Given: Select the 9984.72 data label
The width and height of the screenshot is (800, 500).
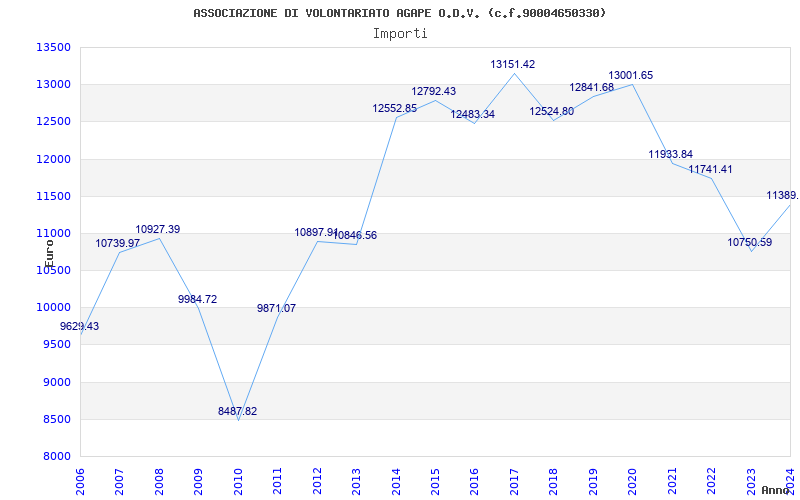Looking at the screenshot, I should (197, 299).
